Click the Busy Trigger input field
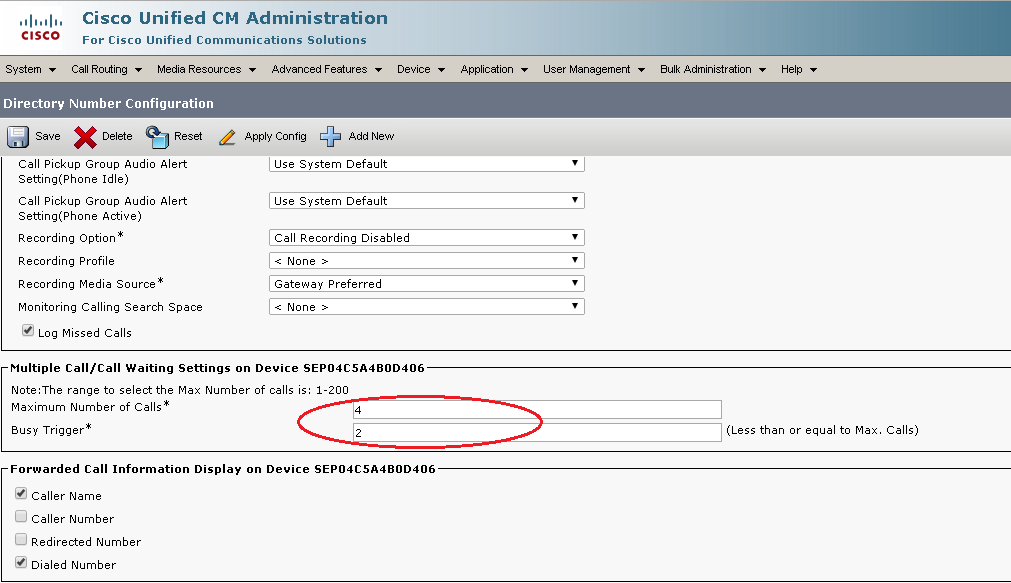1011x583 pixels. tap(537, 432)
